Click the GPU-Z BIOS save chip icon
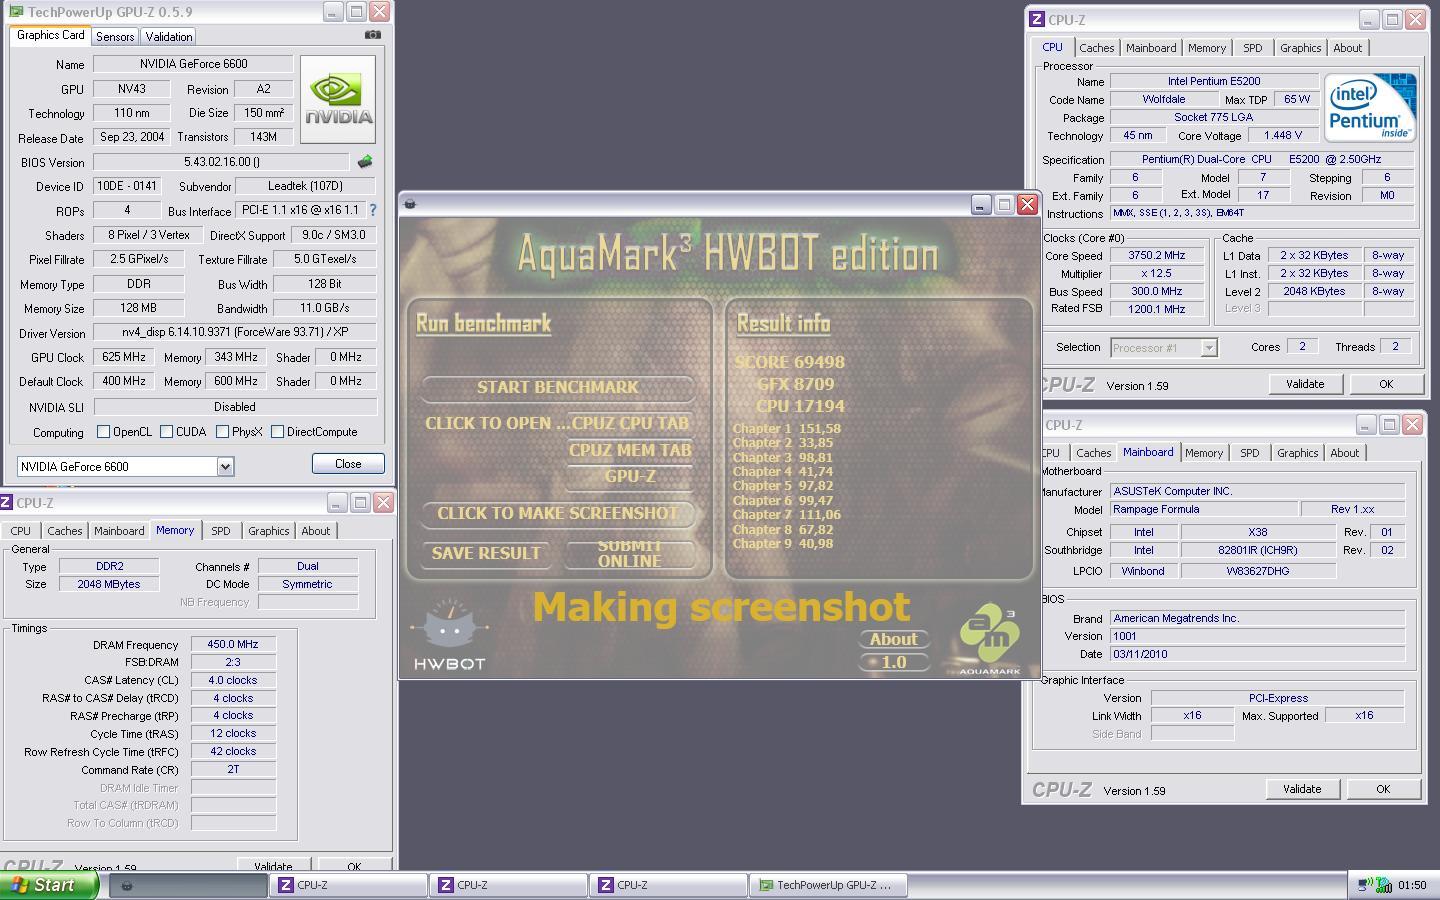 [365, 161]
